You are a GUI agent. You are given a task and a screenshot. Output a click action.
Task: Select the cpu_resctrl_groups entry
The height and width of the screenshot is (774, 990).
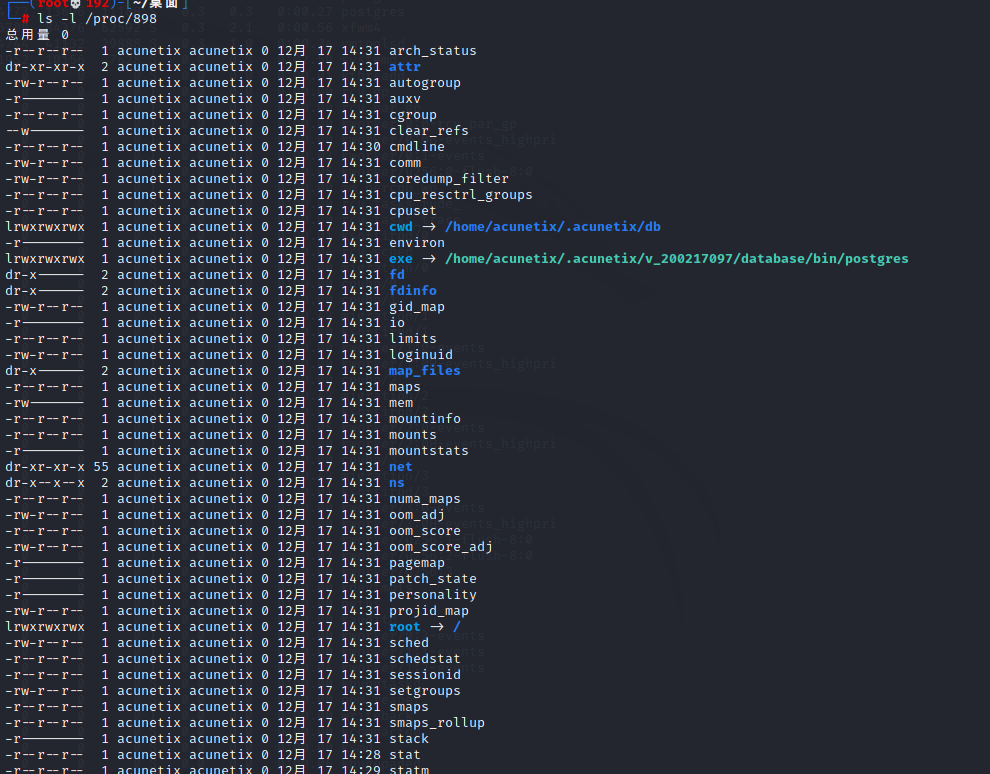click(460, 194)
